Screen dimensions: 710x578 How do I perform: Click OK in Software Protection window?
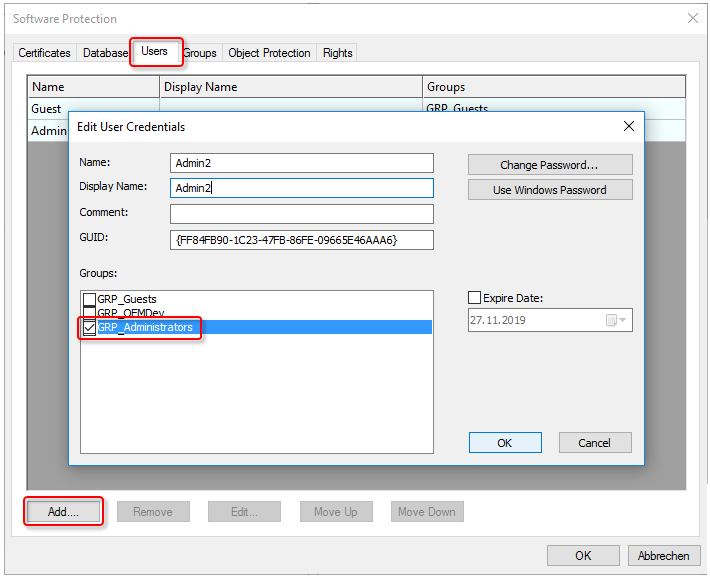pyautogui.click(x=583, y=555)
